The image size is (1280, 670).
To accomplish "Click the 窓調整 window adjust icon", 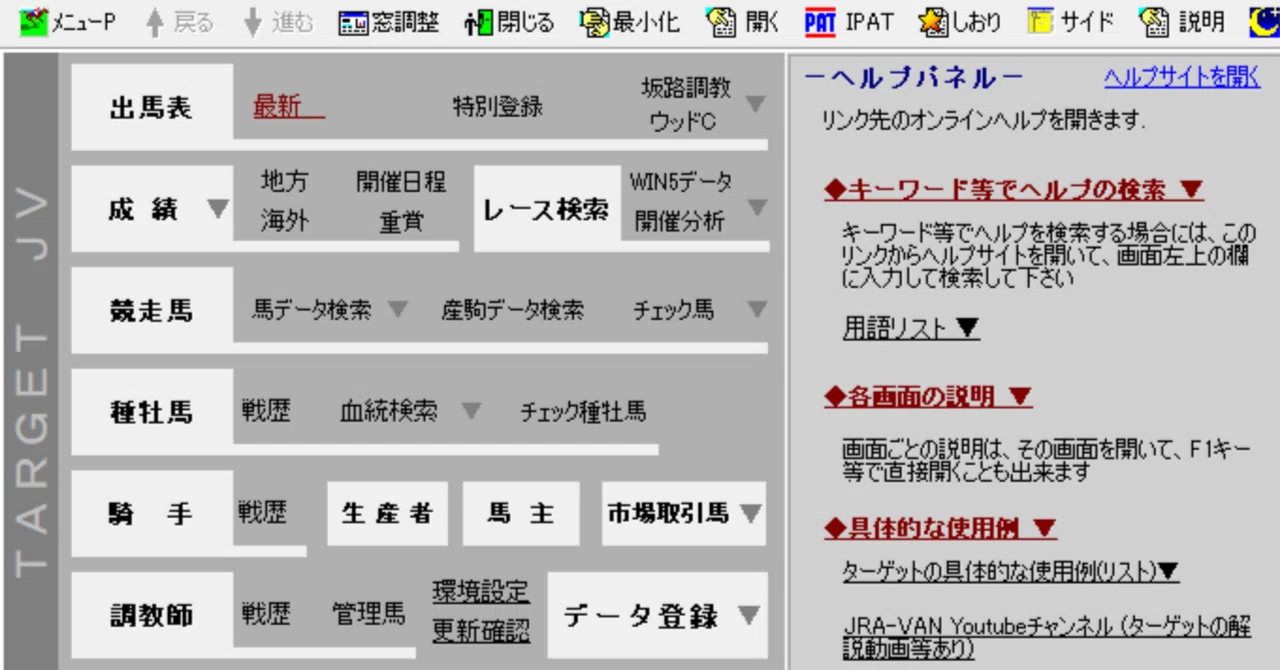I will pos(389,22).
